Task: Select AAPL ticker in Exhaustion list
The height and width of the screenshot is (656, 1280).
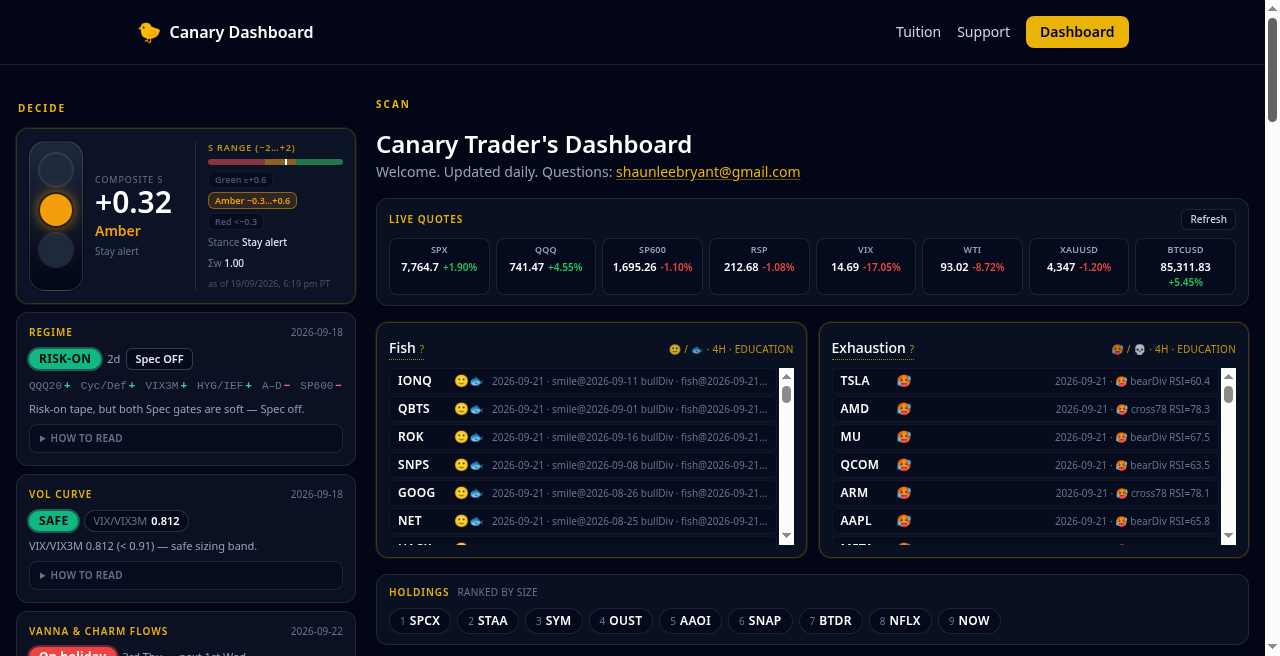Action: tap(856, 521)
